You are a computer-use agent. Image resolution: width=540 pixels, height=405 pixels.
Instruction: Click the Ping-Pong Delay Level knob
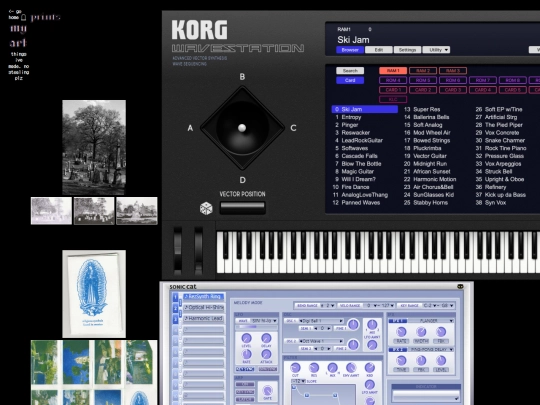point(441,361)
